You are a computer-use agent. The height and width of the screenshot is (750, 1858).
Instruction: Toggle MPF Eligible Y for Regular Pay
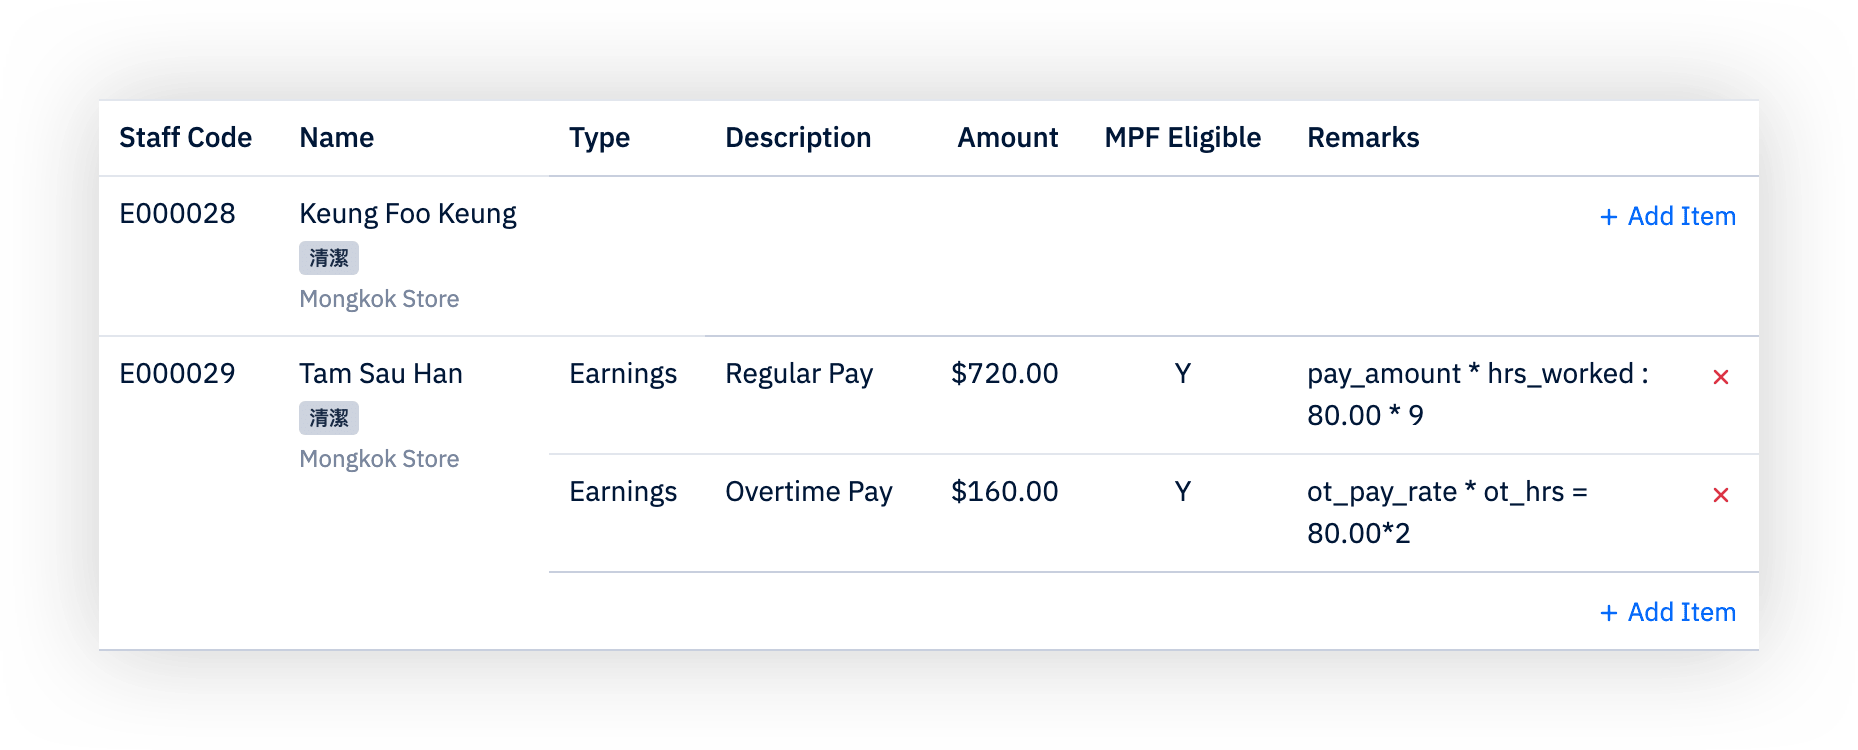click(1182, 373)
